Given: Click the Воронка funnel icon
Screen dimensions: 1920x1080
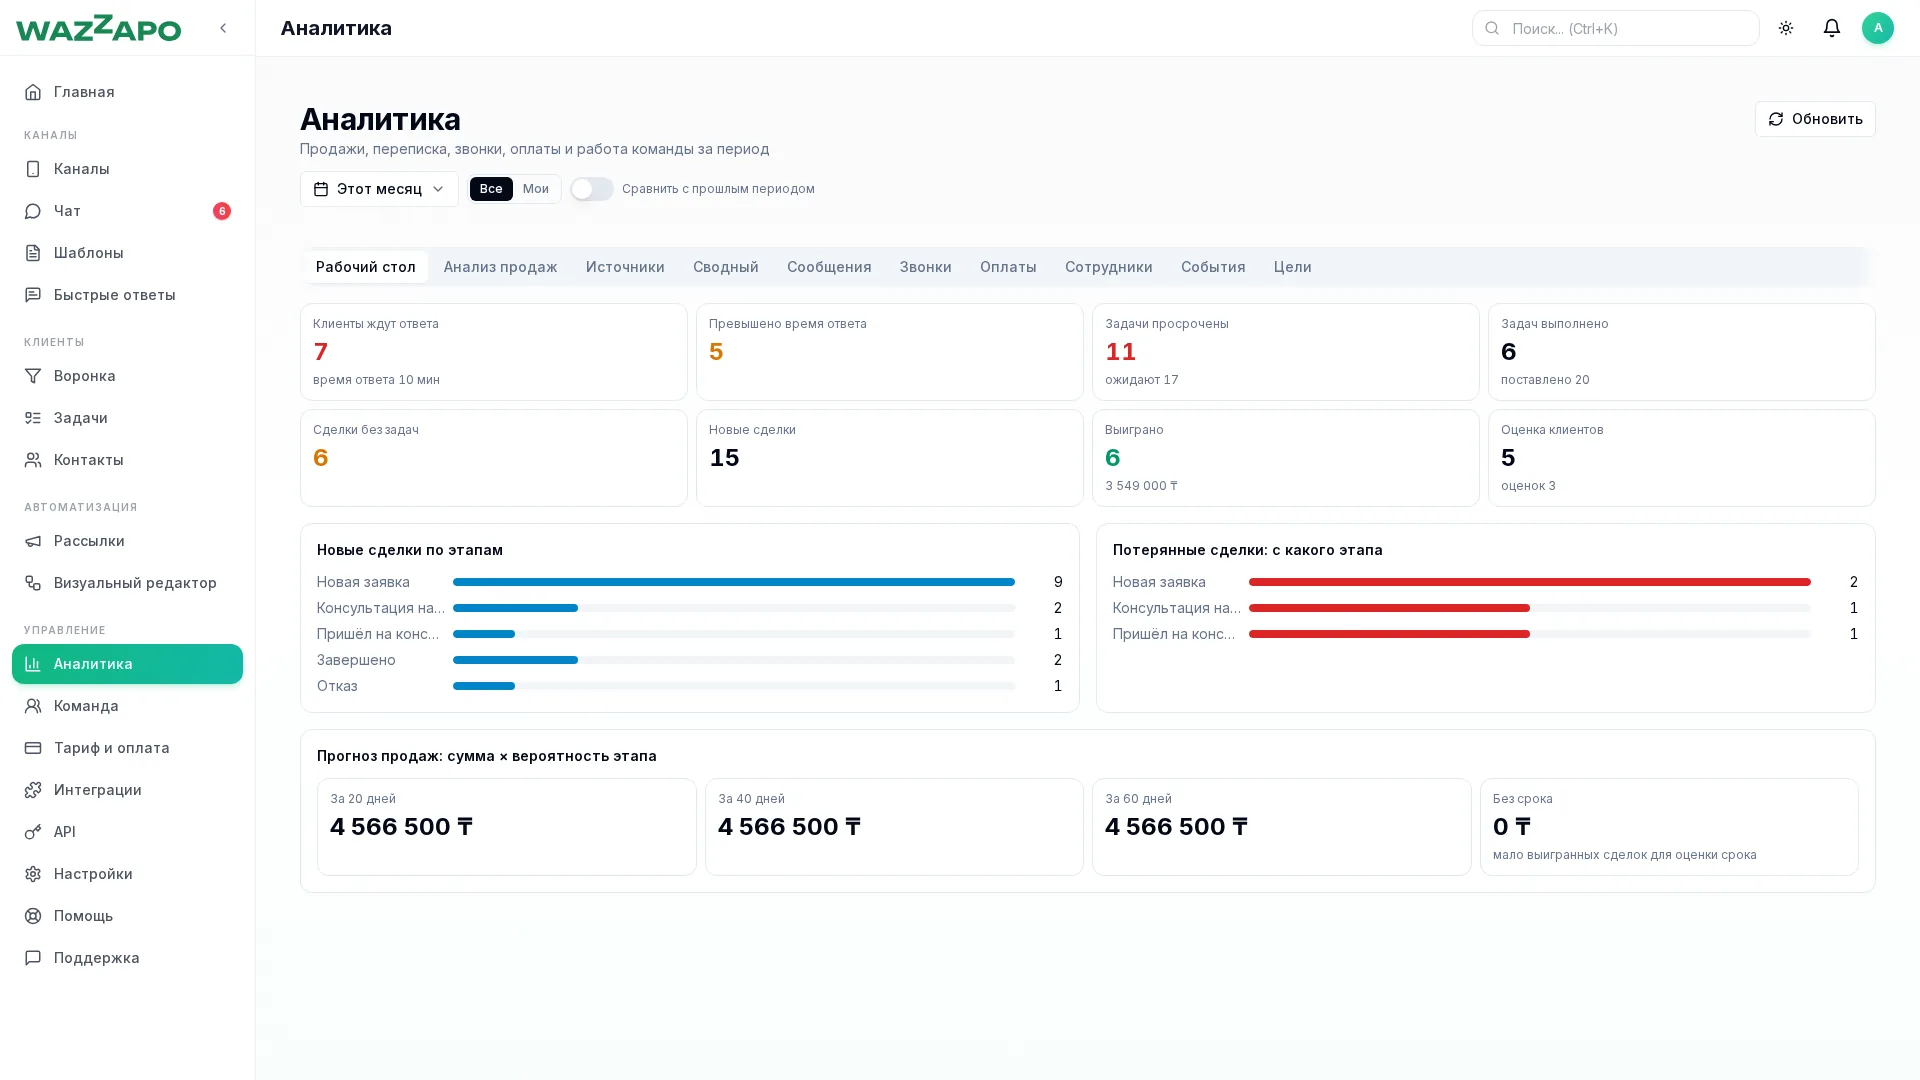Looking at the screenshot, I should point(33,376).
